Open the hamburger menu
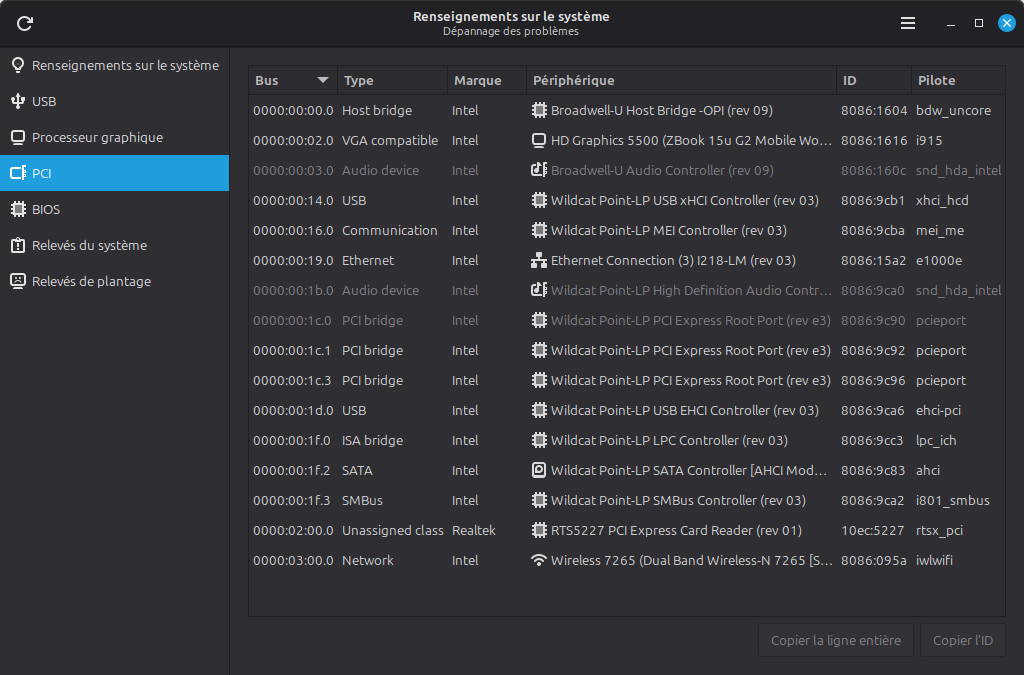The height and width of the screenshot is (675, 1024). [x=907, y=23]
